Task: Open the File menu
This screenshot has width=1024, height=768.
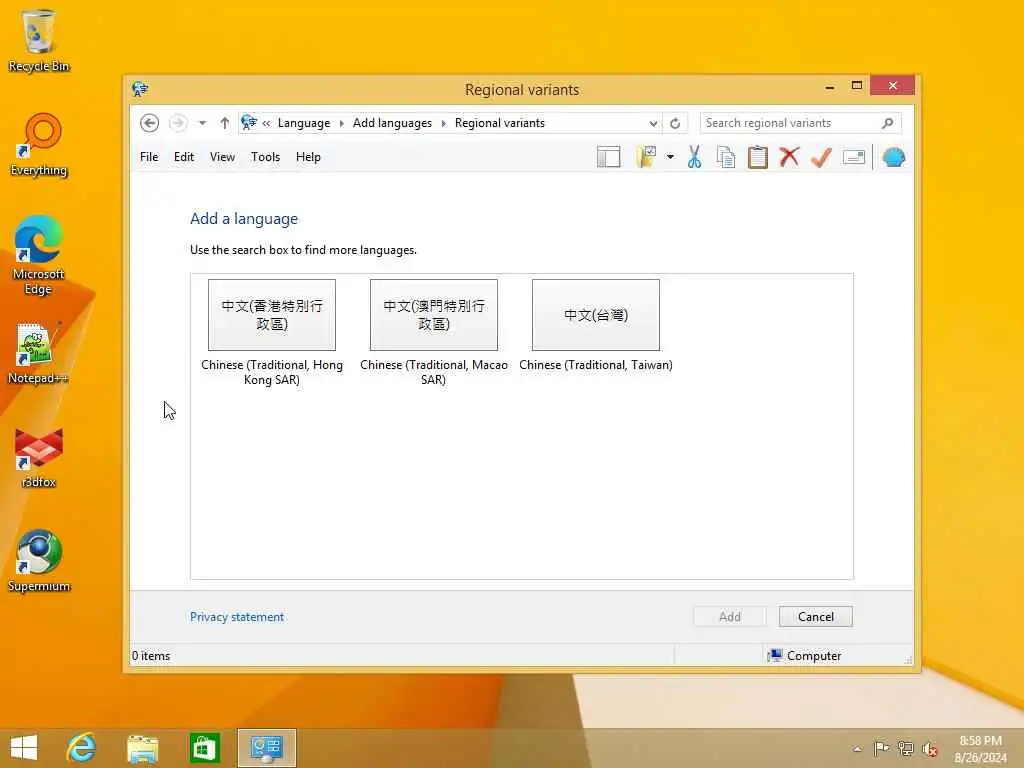Action: click(149, 157)
